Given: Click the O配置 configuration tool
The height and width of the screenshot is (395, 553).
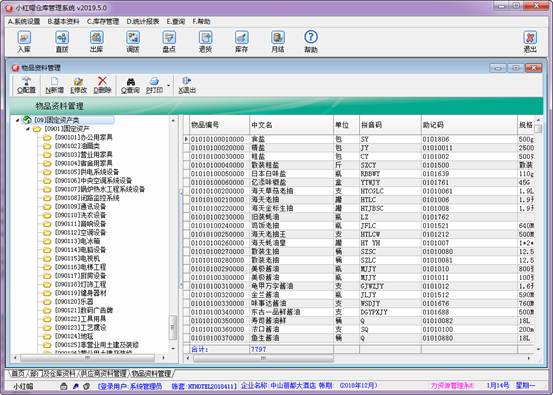Looking at the screenshot, I should click(x=26, y=85).
